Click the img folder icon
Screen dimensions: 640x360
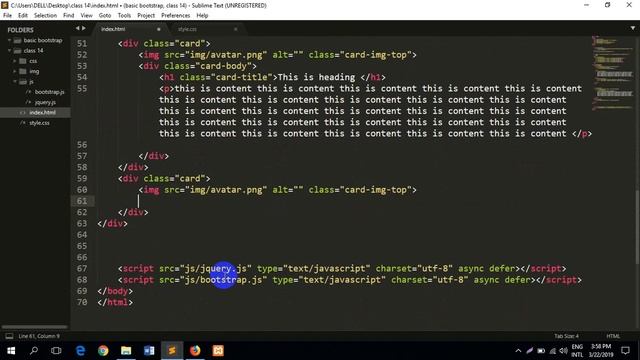[x=23, y=71]
